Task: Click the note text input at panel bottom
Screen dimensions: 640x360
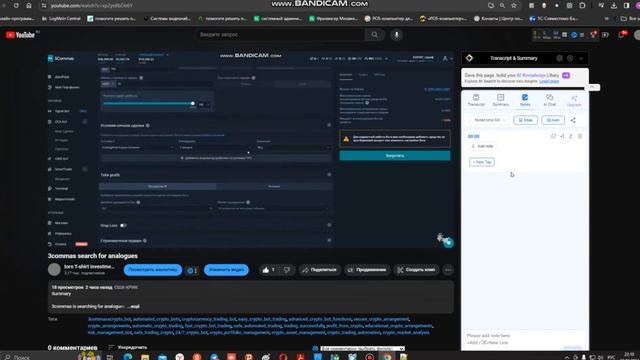Action: coord(525,339)
